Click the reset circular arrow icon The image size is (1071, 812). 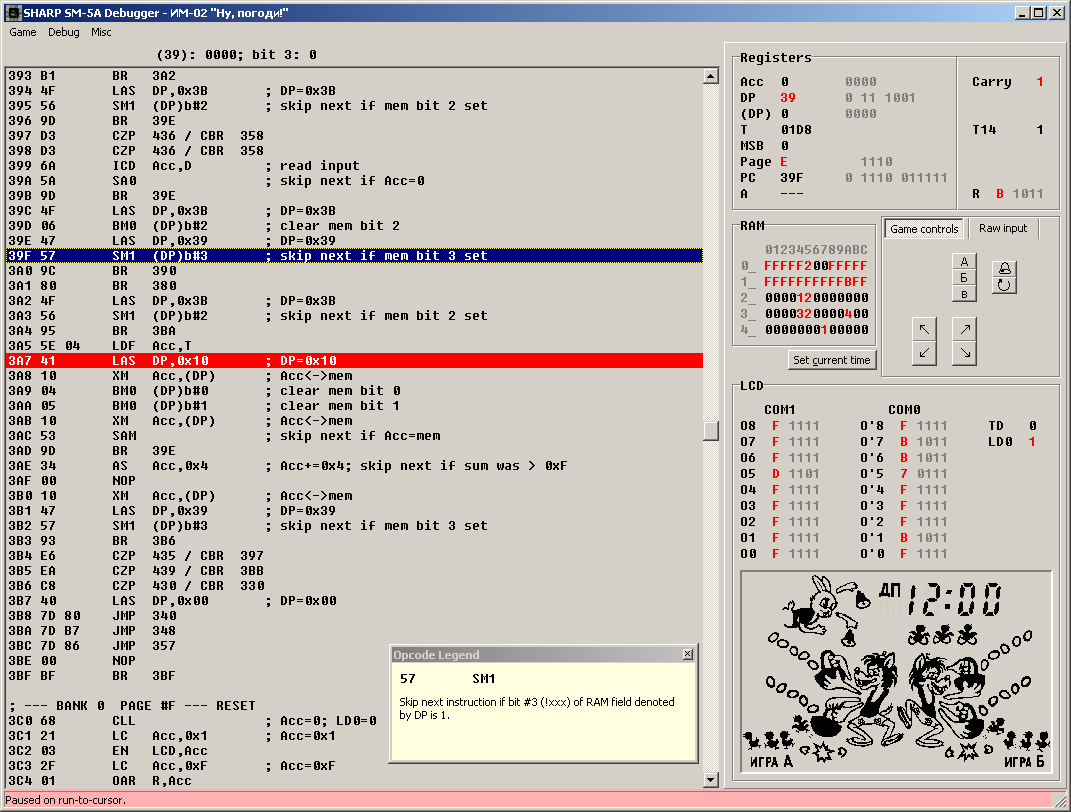click(x=1004, y=285)
